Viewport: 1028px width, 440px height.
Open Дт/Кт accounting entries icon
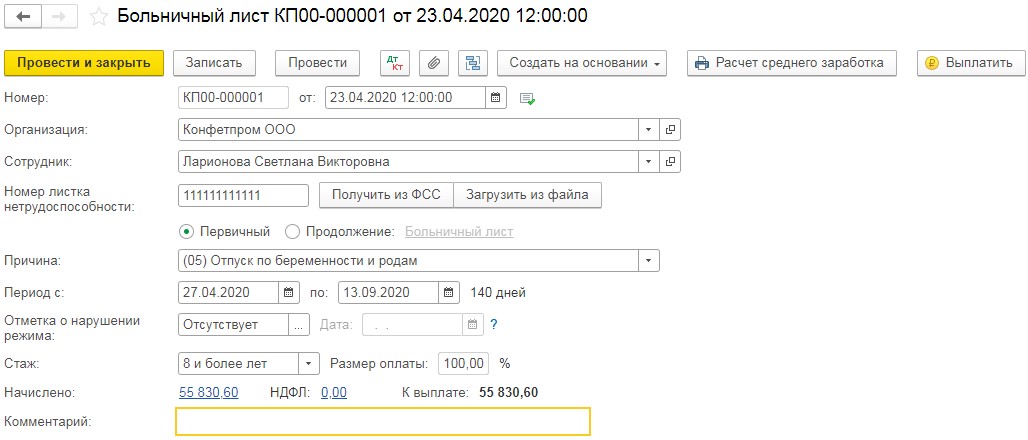(396, 62)
